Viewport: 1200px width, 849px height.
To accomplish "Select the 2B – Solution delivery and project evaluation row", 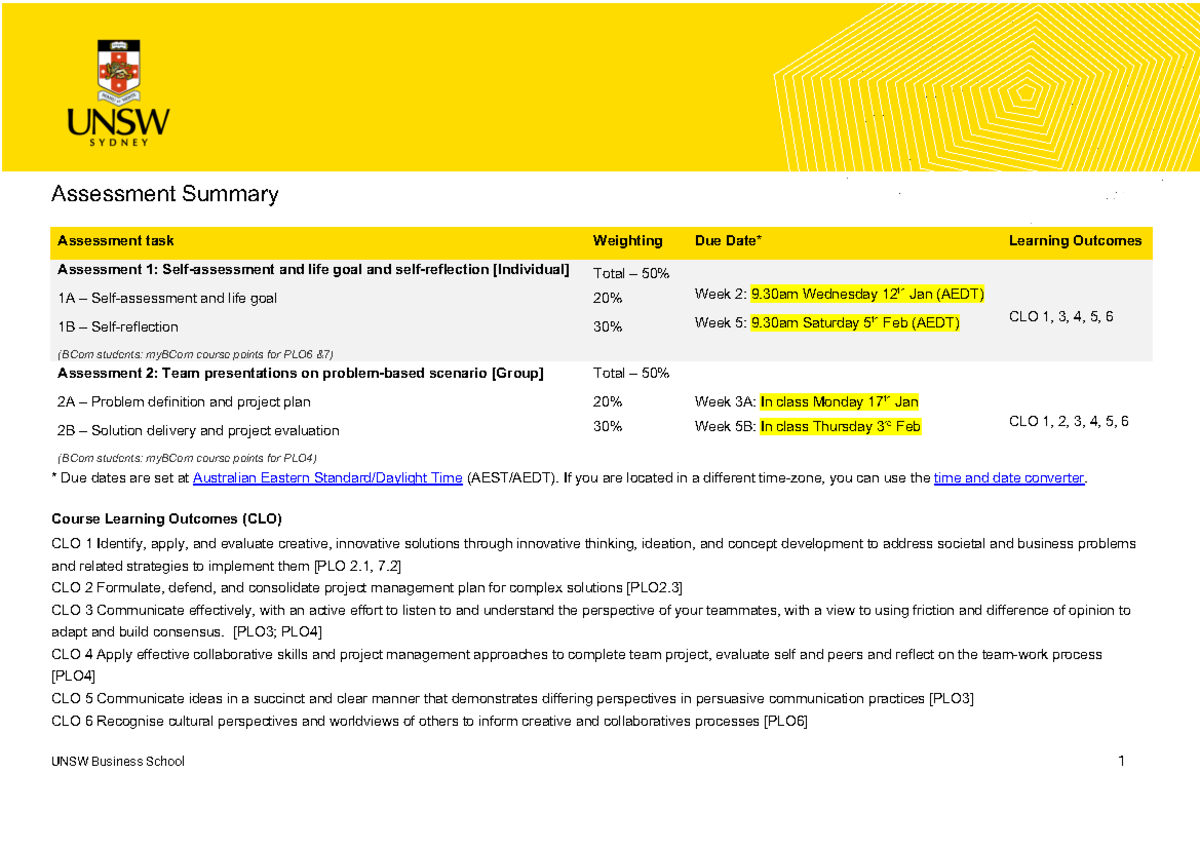I will click(x=198, y=431).
